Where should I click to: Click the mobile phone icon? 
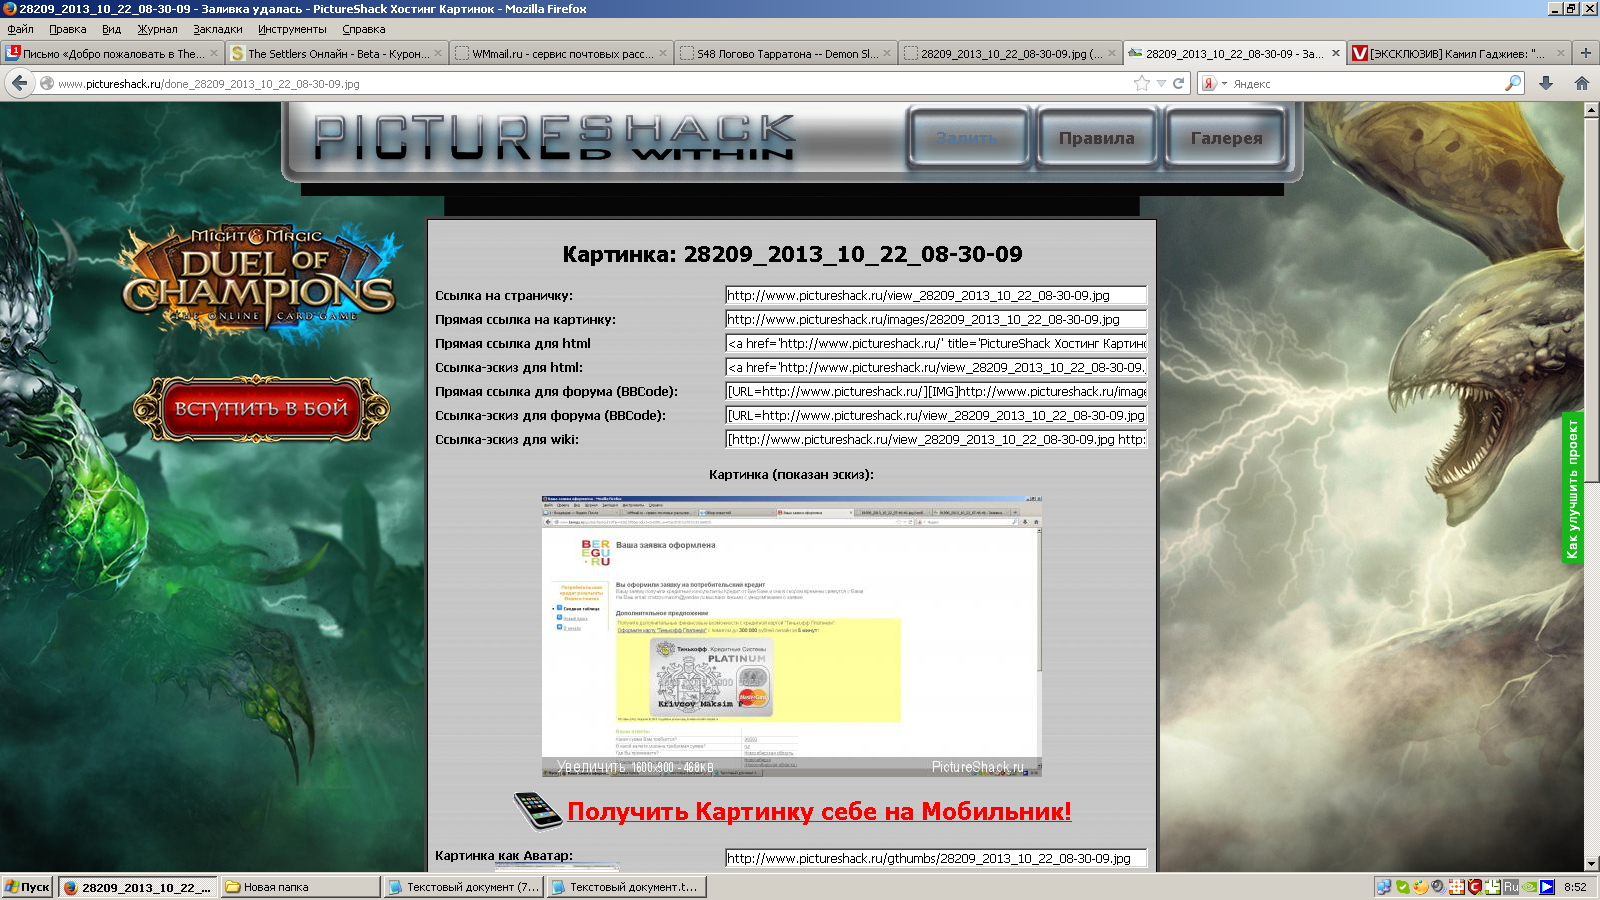tap(538, 810)
